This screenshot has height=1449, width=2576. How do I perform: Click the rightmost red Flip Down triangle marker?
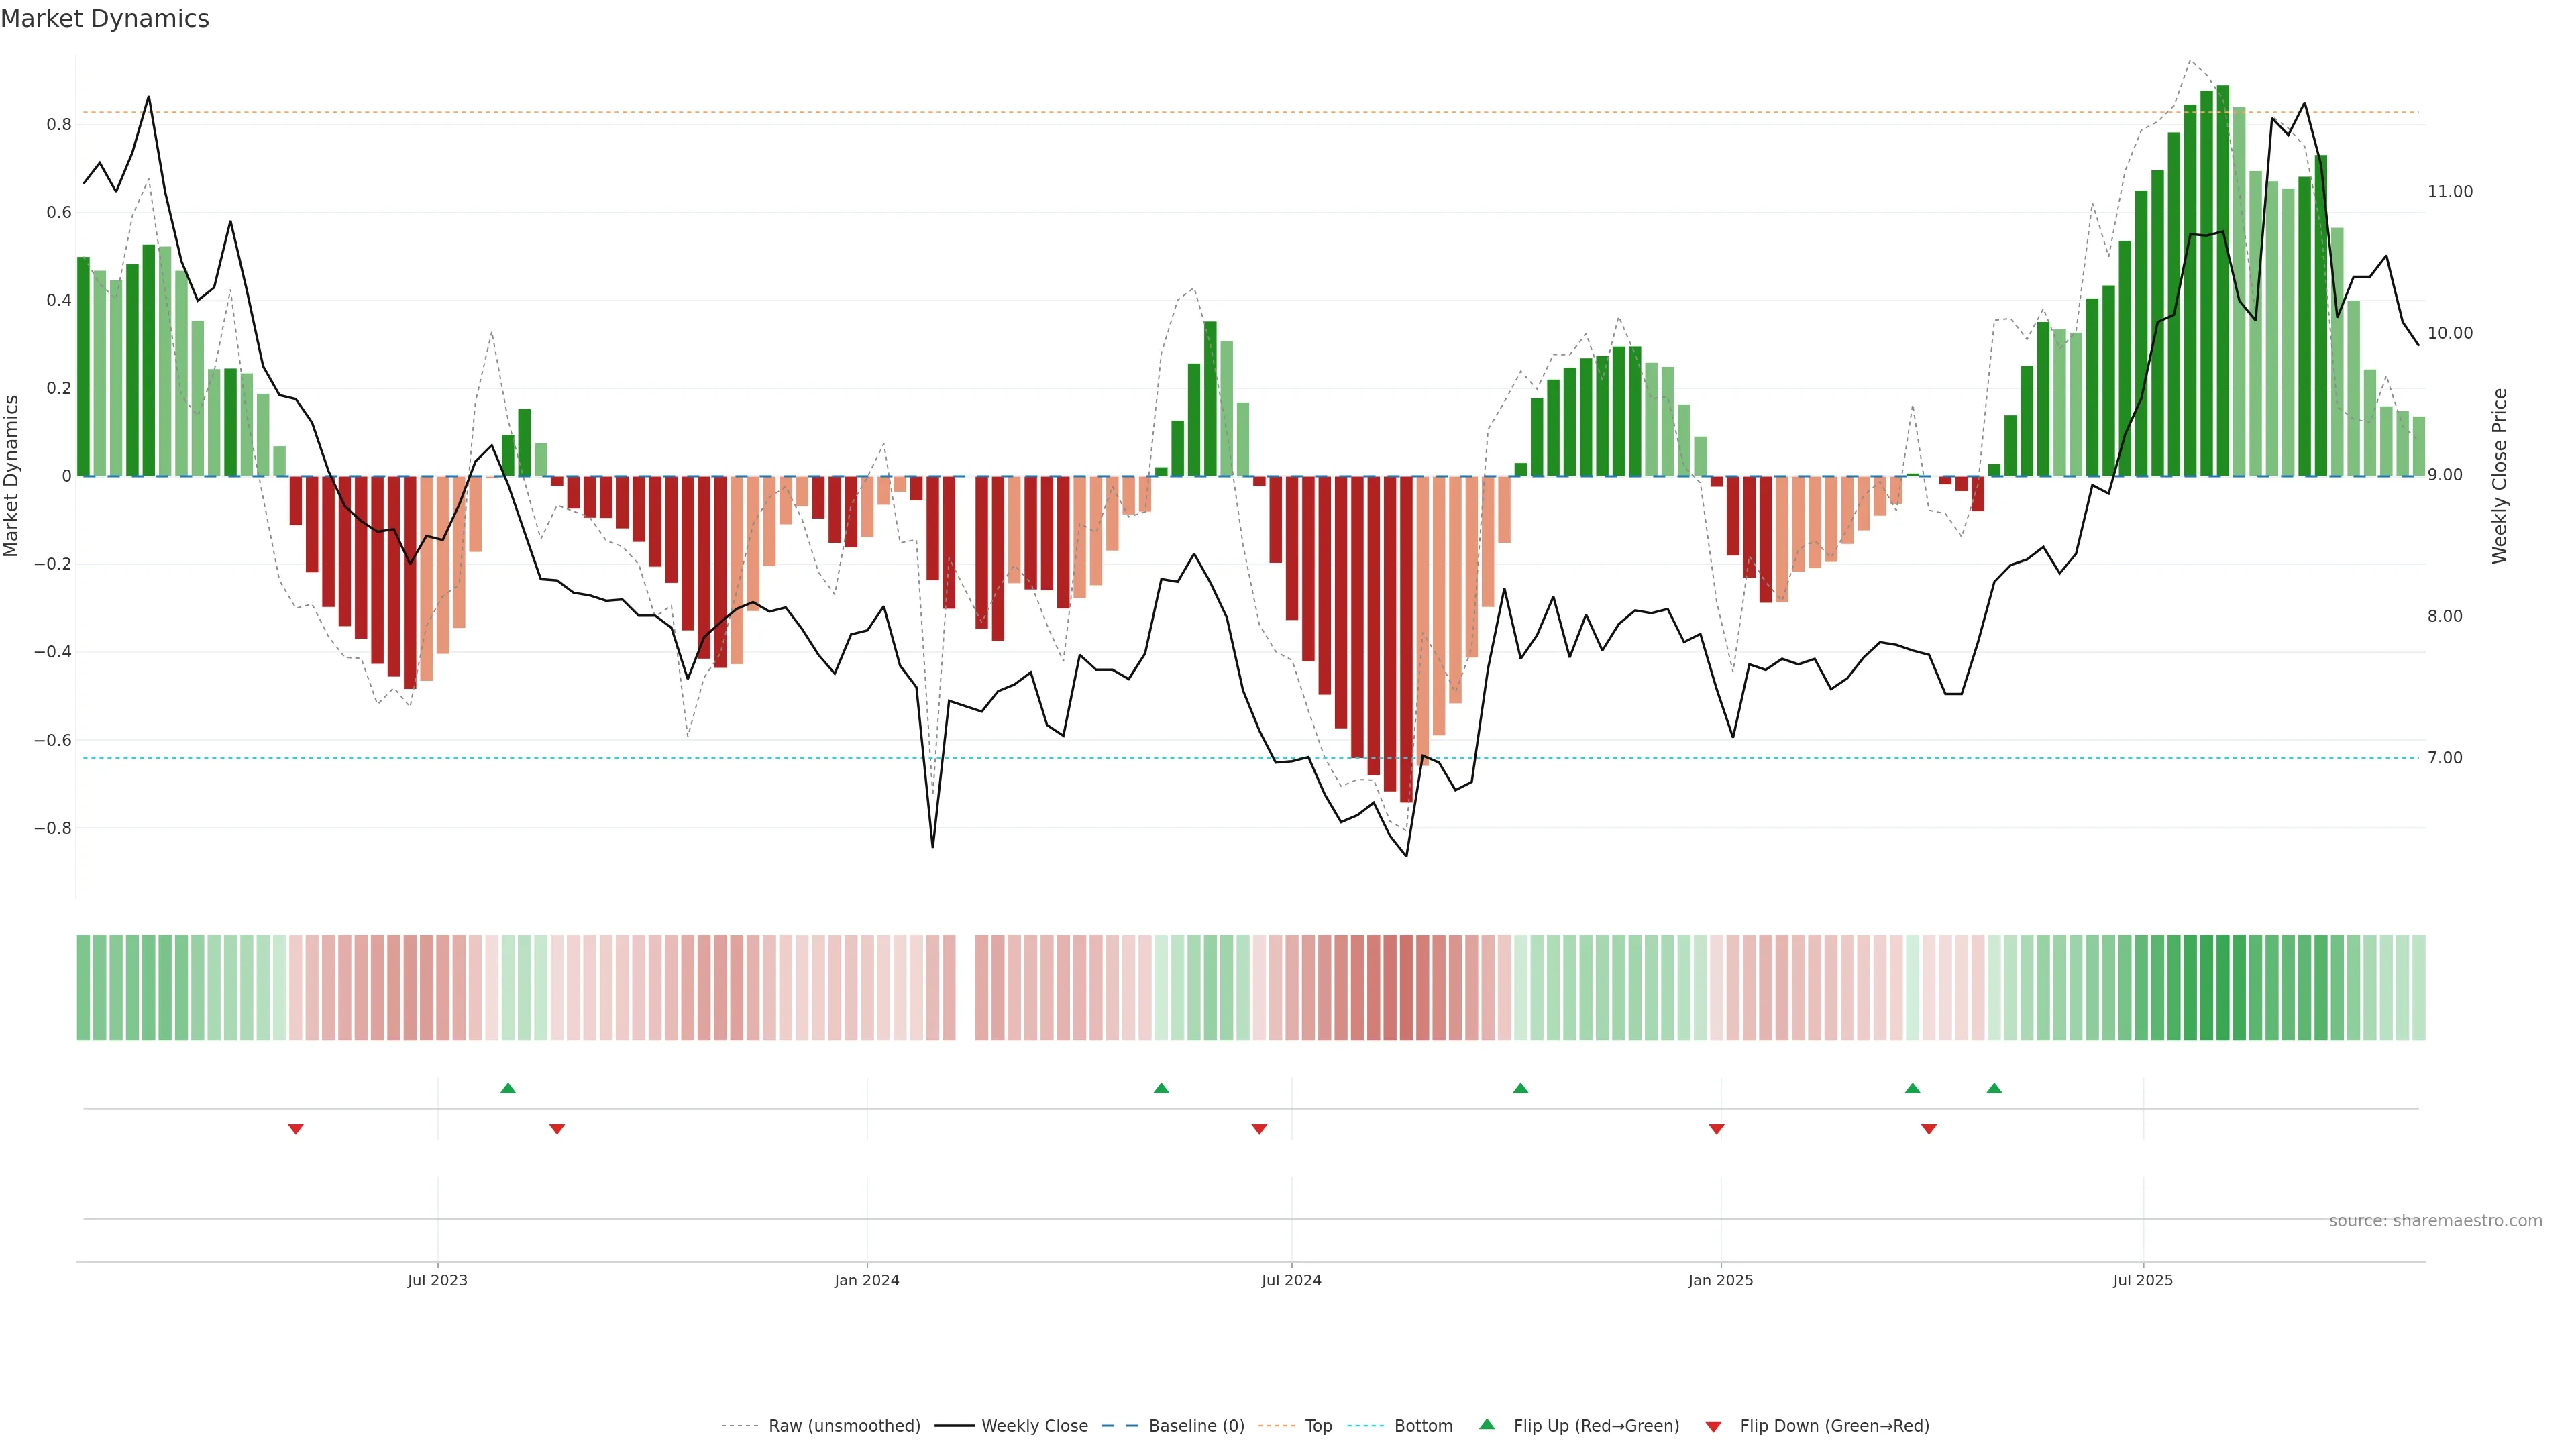click(x=1929, y=1129)
